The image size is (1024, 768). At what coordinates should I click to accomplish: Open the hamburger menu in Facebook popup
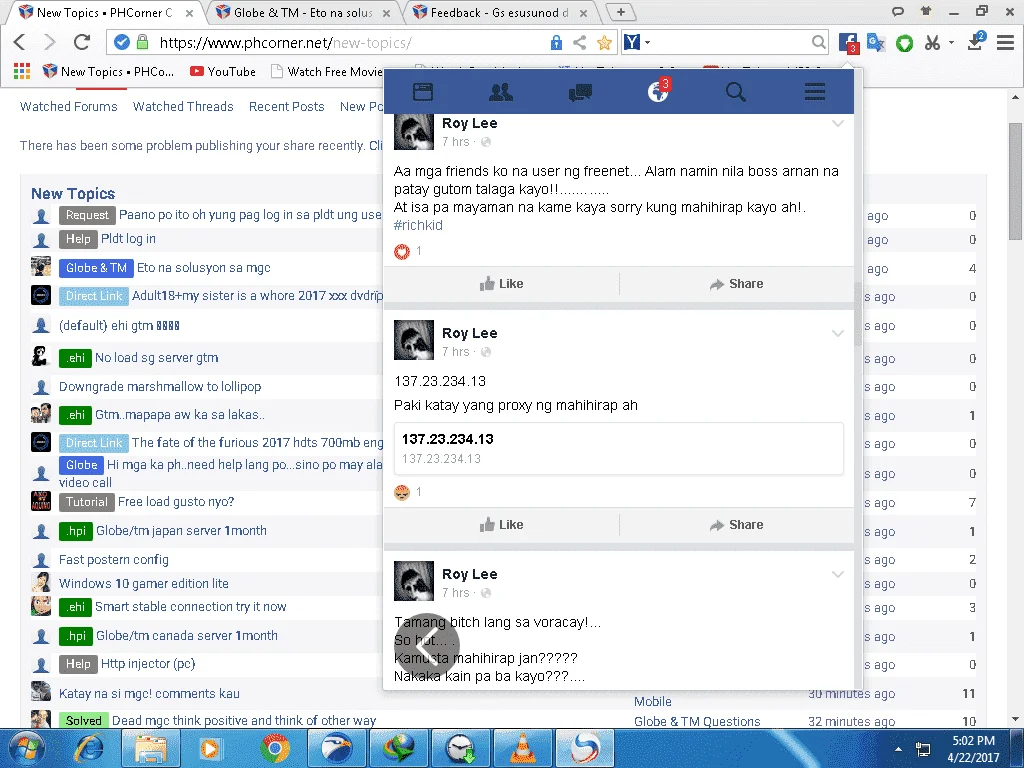[814, 92]
